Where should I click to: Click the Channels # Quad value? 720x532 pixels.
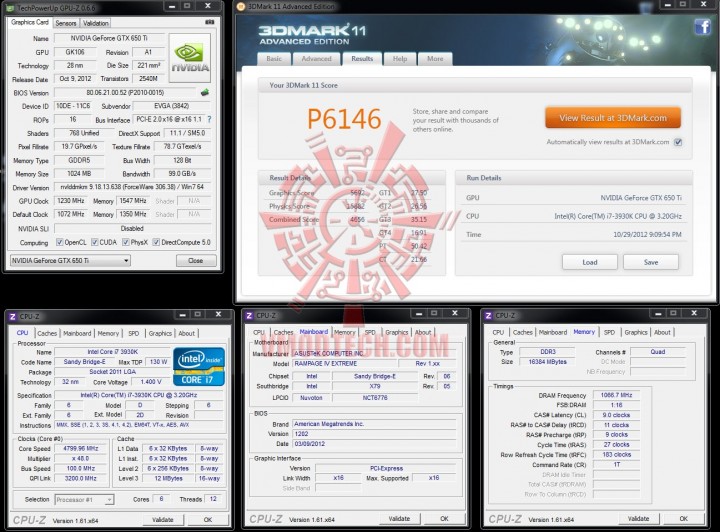click(x=658, y=352)
